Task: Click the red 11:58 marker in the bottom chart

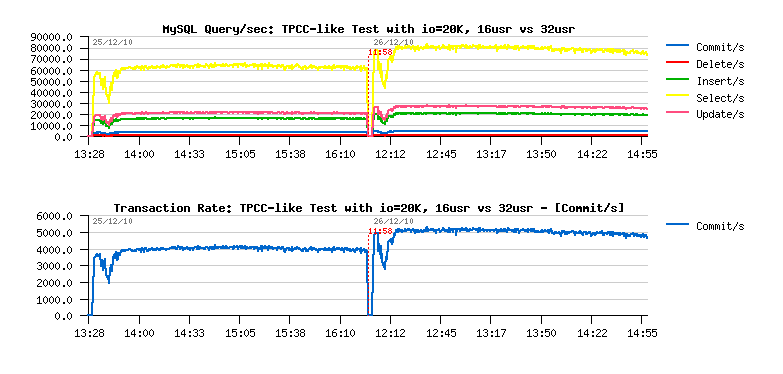Action: pyautogui.click(x=381, y=231)
